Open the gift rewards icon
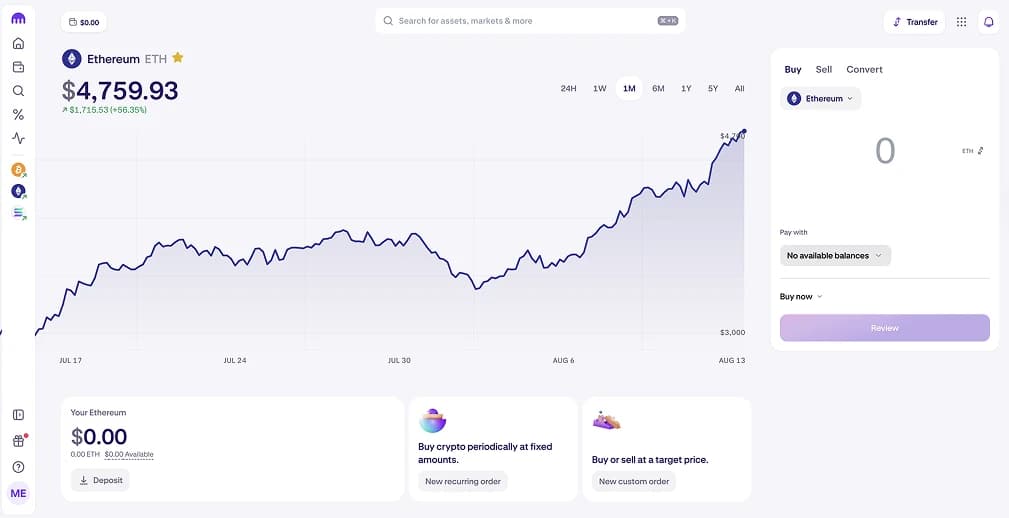 point(18,441)
